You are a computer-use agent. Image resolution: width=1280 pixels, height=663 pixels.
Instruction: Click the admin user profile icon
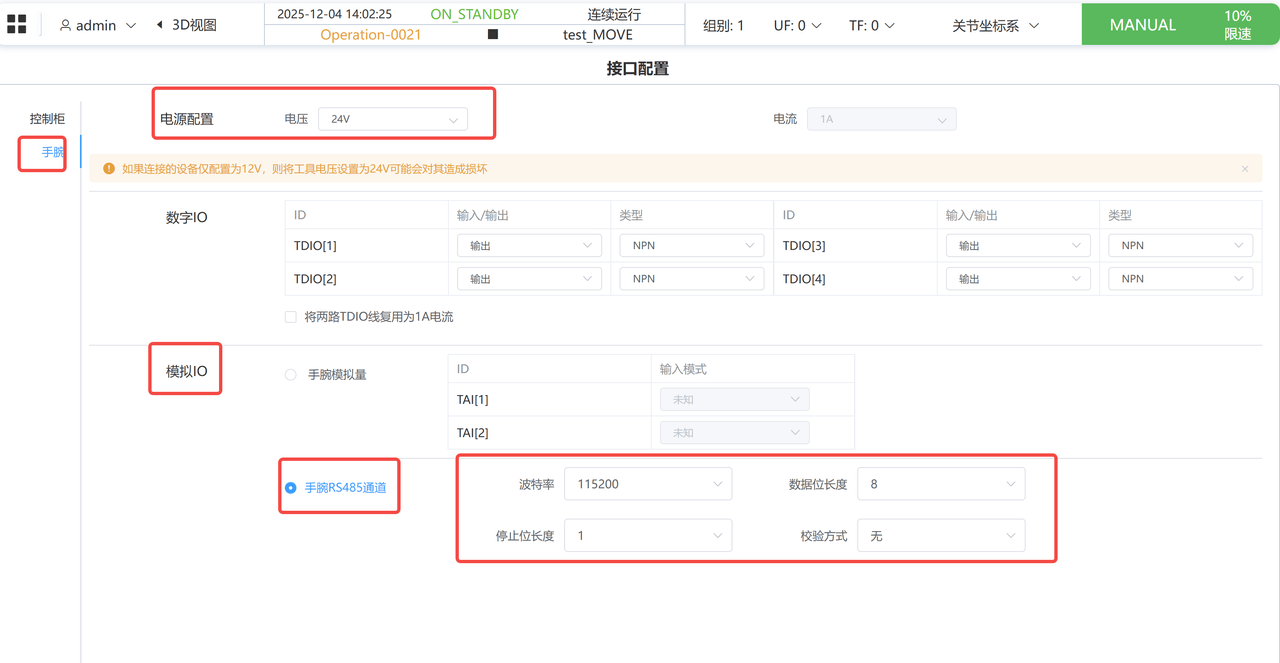66,26
